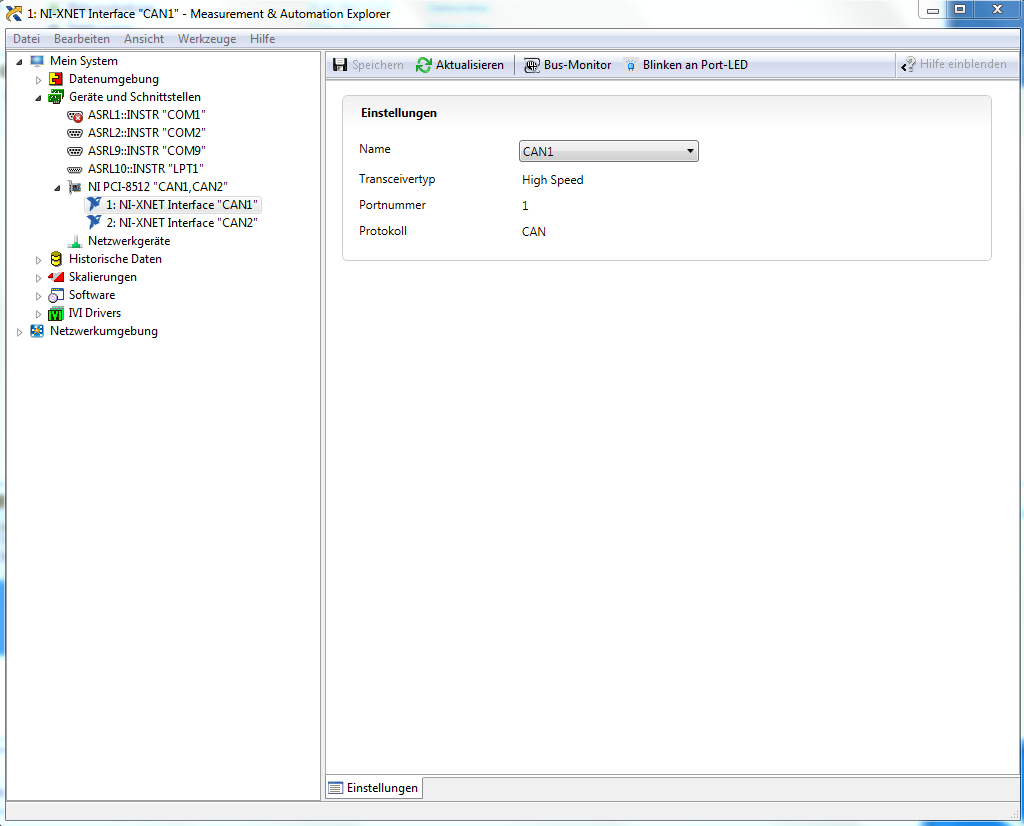
Task: Click the Speichern toolbar label
Action: (x=377, y=65)
